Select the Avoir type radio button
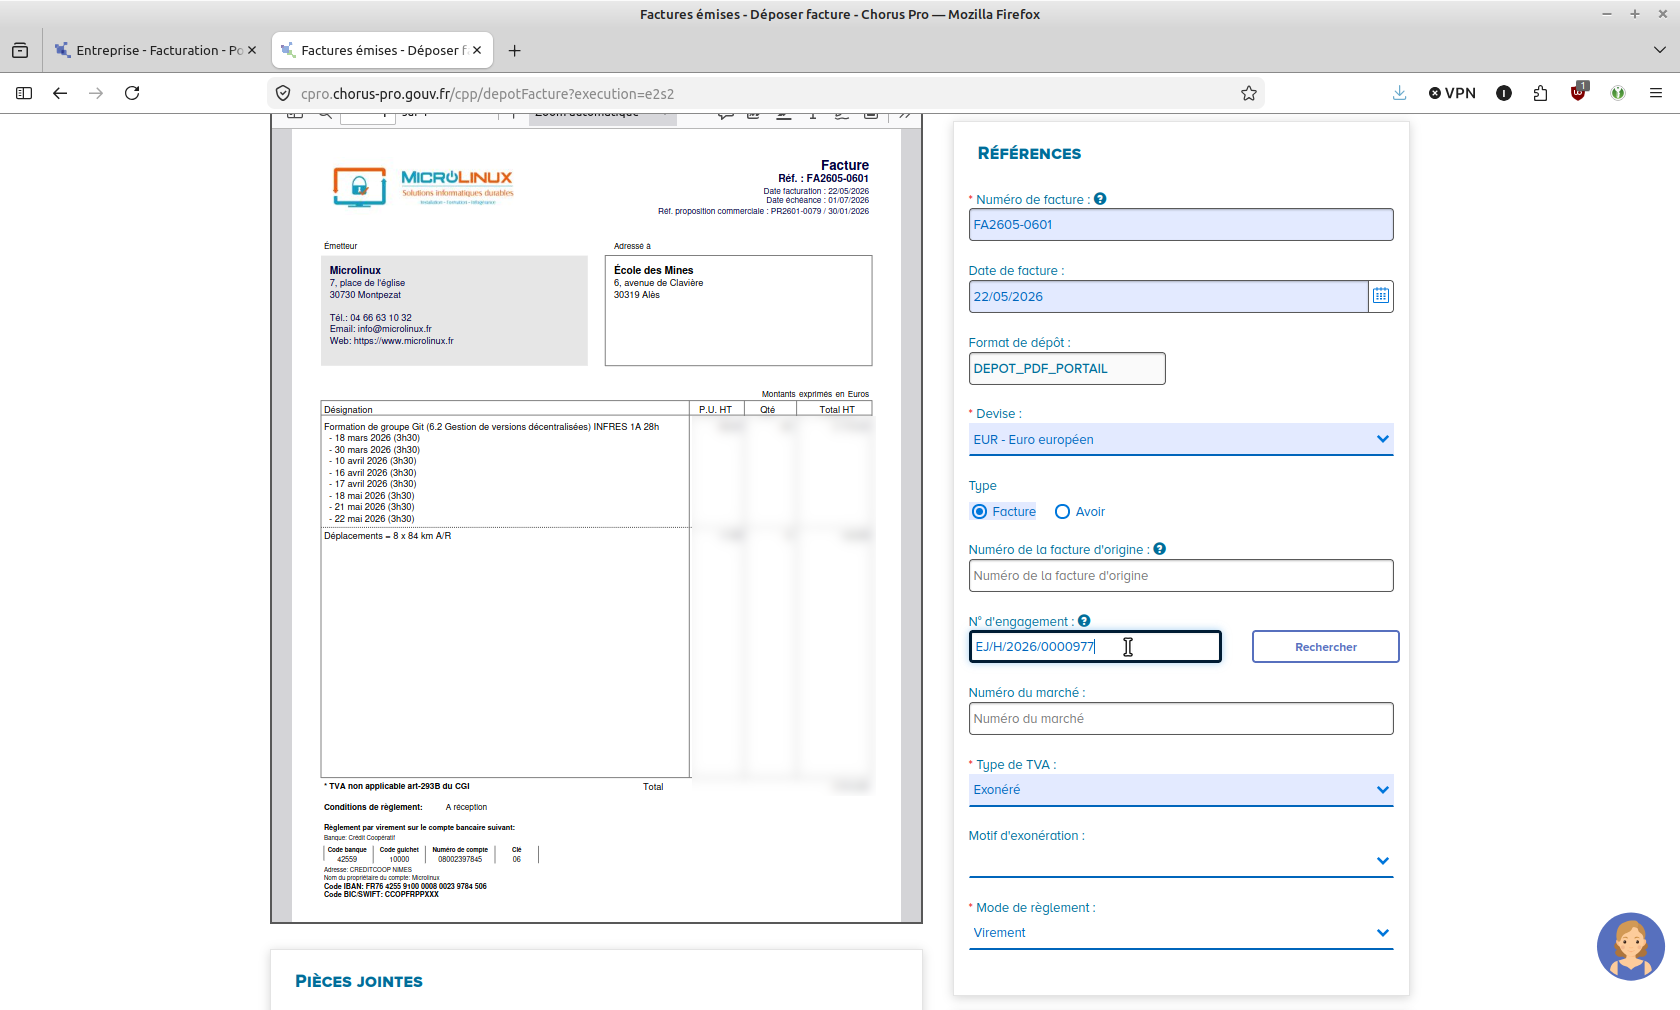 point(1062,512)
